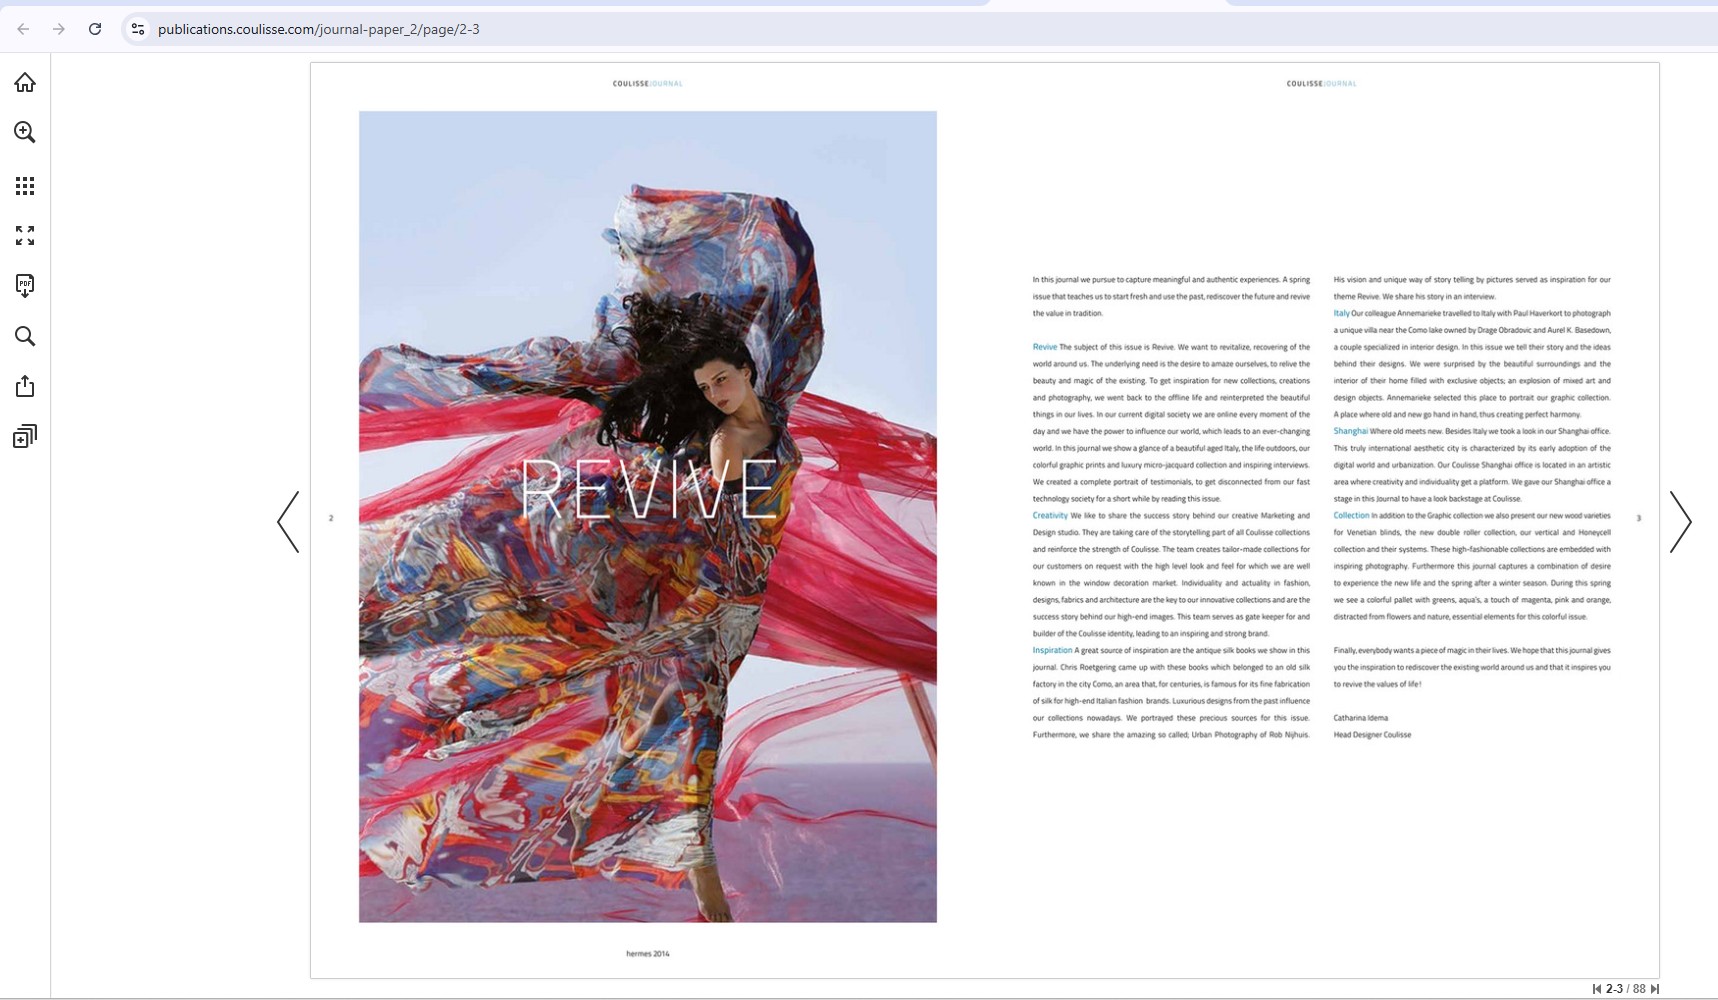This screenshot has width=1718, height=1000.
Task: Jump to the first page icon
Action: (x=1597, y=989)
